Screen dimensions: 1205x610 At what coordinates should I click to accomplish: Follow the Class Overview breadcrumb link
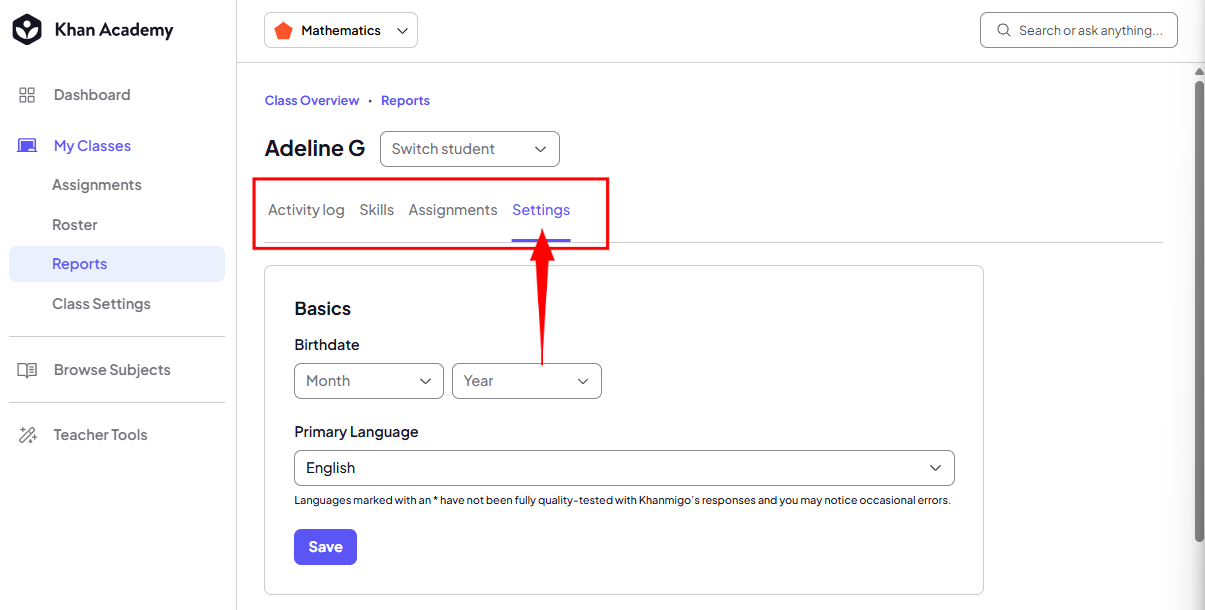(x=312, y=101)
